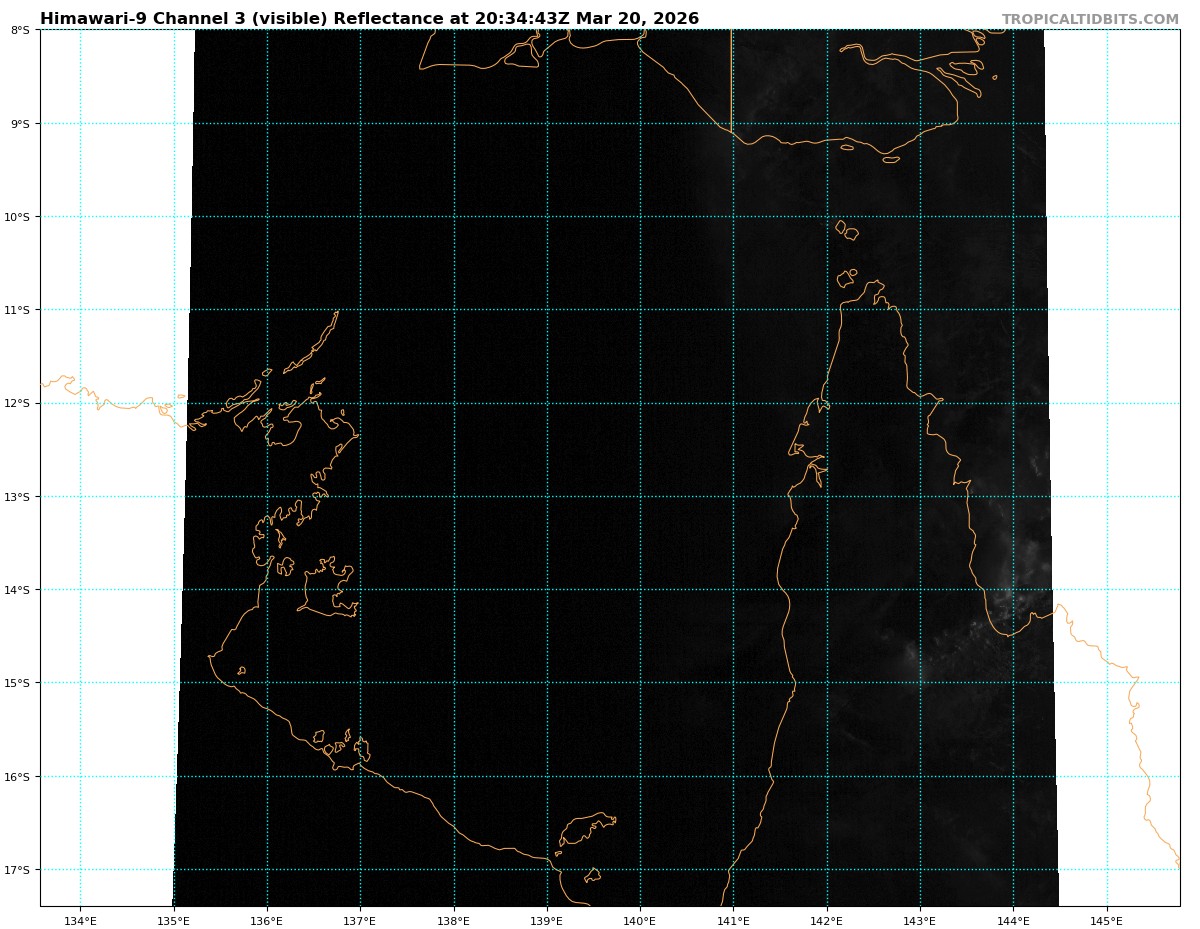The image size is (1200, 929).
Task: Select the 142°E longitude axis label
Action: [x=827, y=920]
